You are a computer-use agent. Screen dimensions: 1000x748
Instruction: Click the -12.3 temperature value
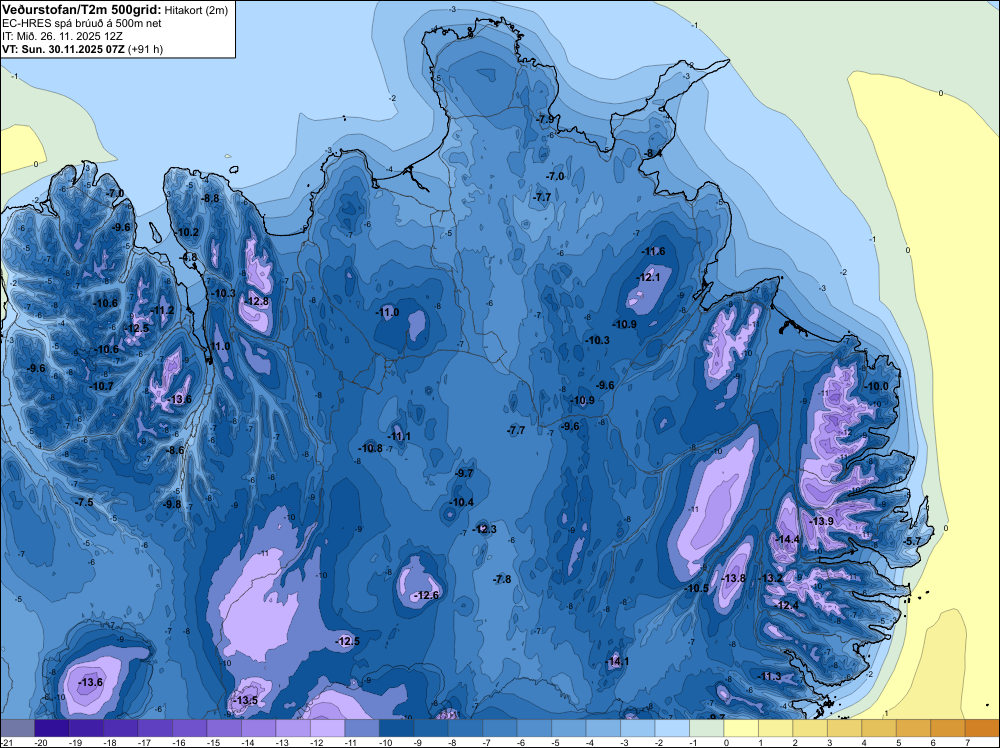(x=485, y=529)
